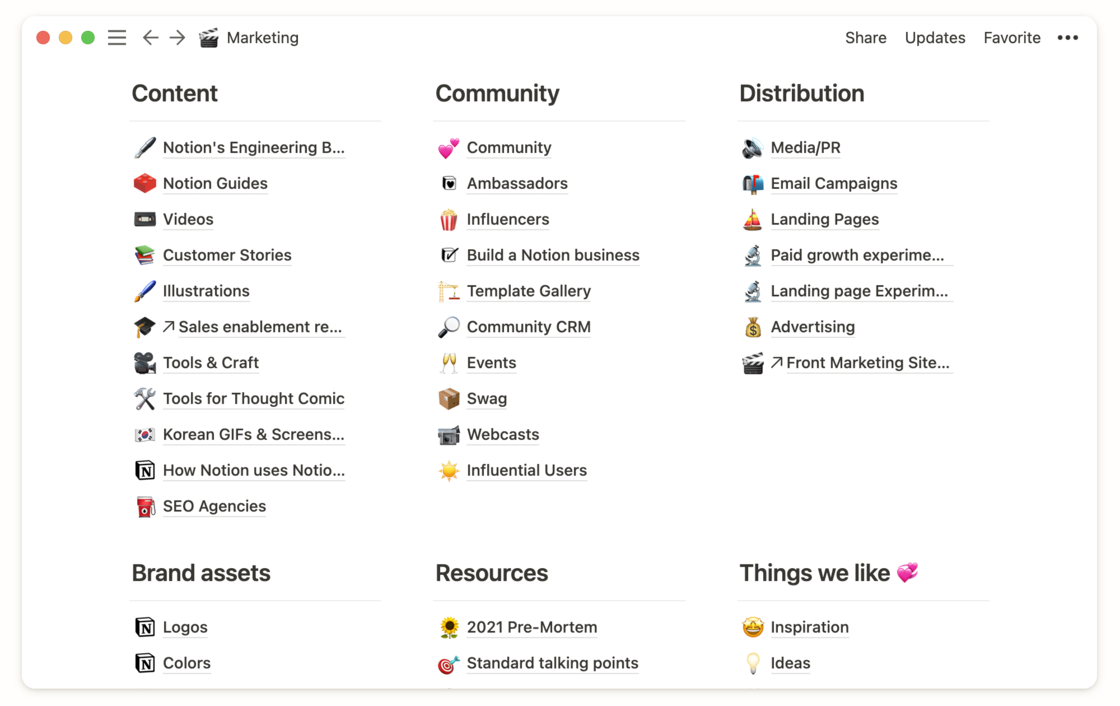
Task: Click the star-eyes emoji icon of Inspiration
Action: (x=752, y=627)
